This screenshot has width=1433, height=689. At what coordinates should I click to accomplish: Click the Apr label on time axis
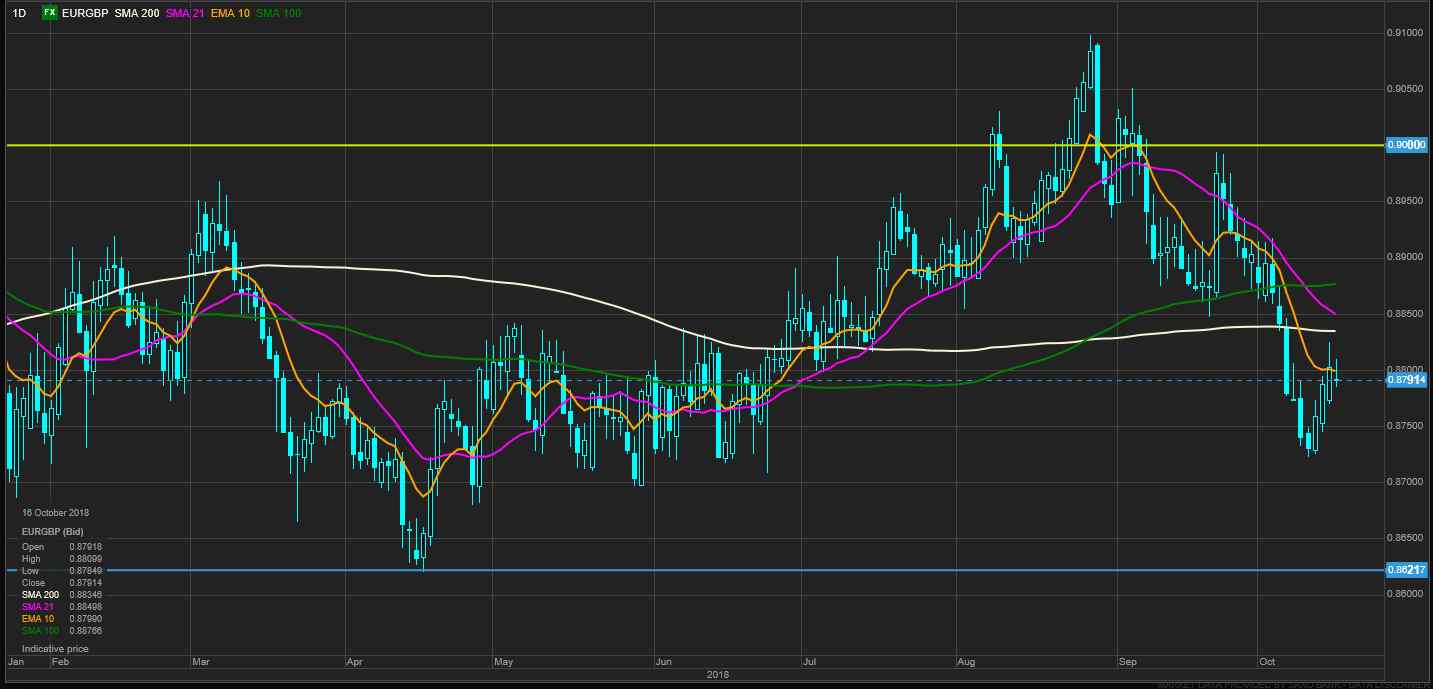pos(353,662)
